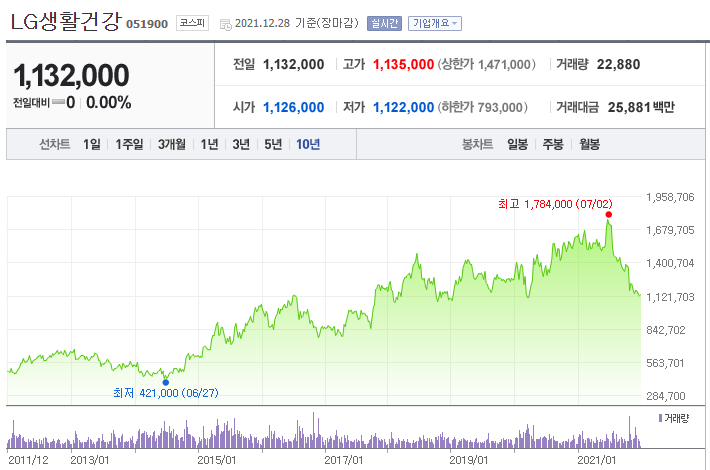
Task: Click the 상한가 1,471,000 text
Action: click(x=487, y=64)
